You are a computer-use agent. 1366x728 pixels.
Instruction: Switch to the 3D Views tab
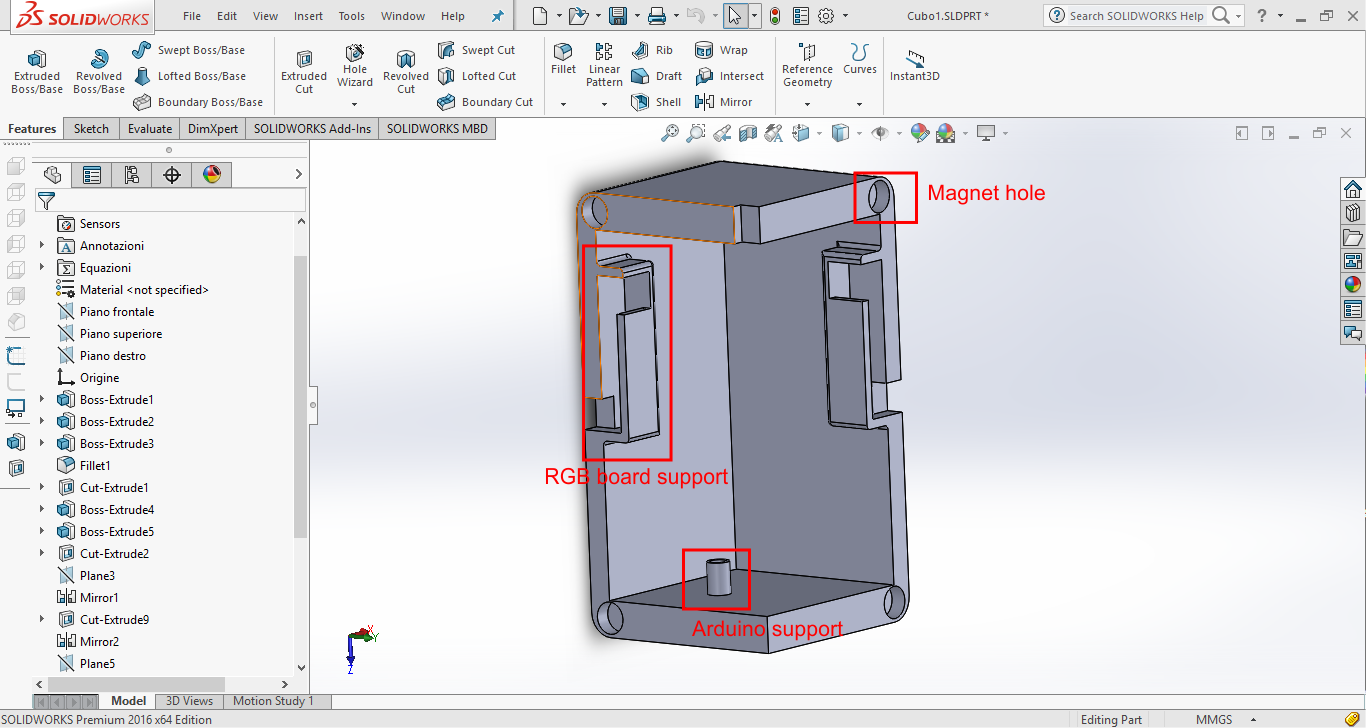coord(189,701)
